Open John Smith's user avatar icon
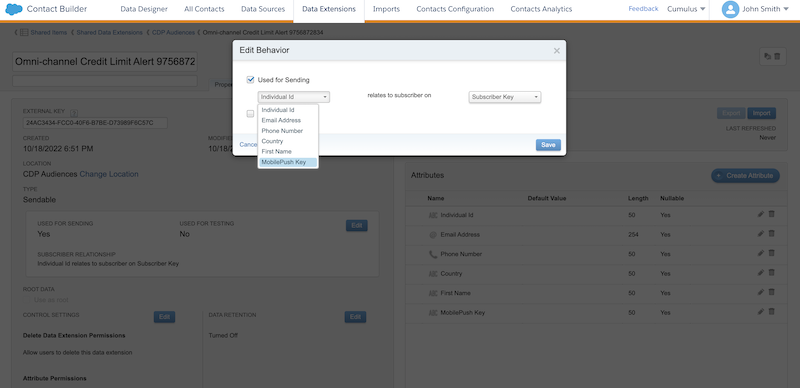This screenshot has height=388, width=800. click(730, 9)
